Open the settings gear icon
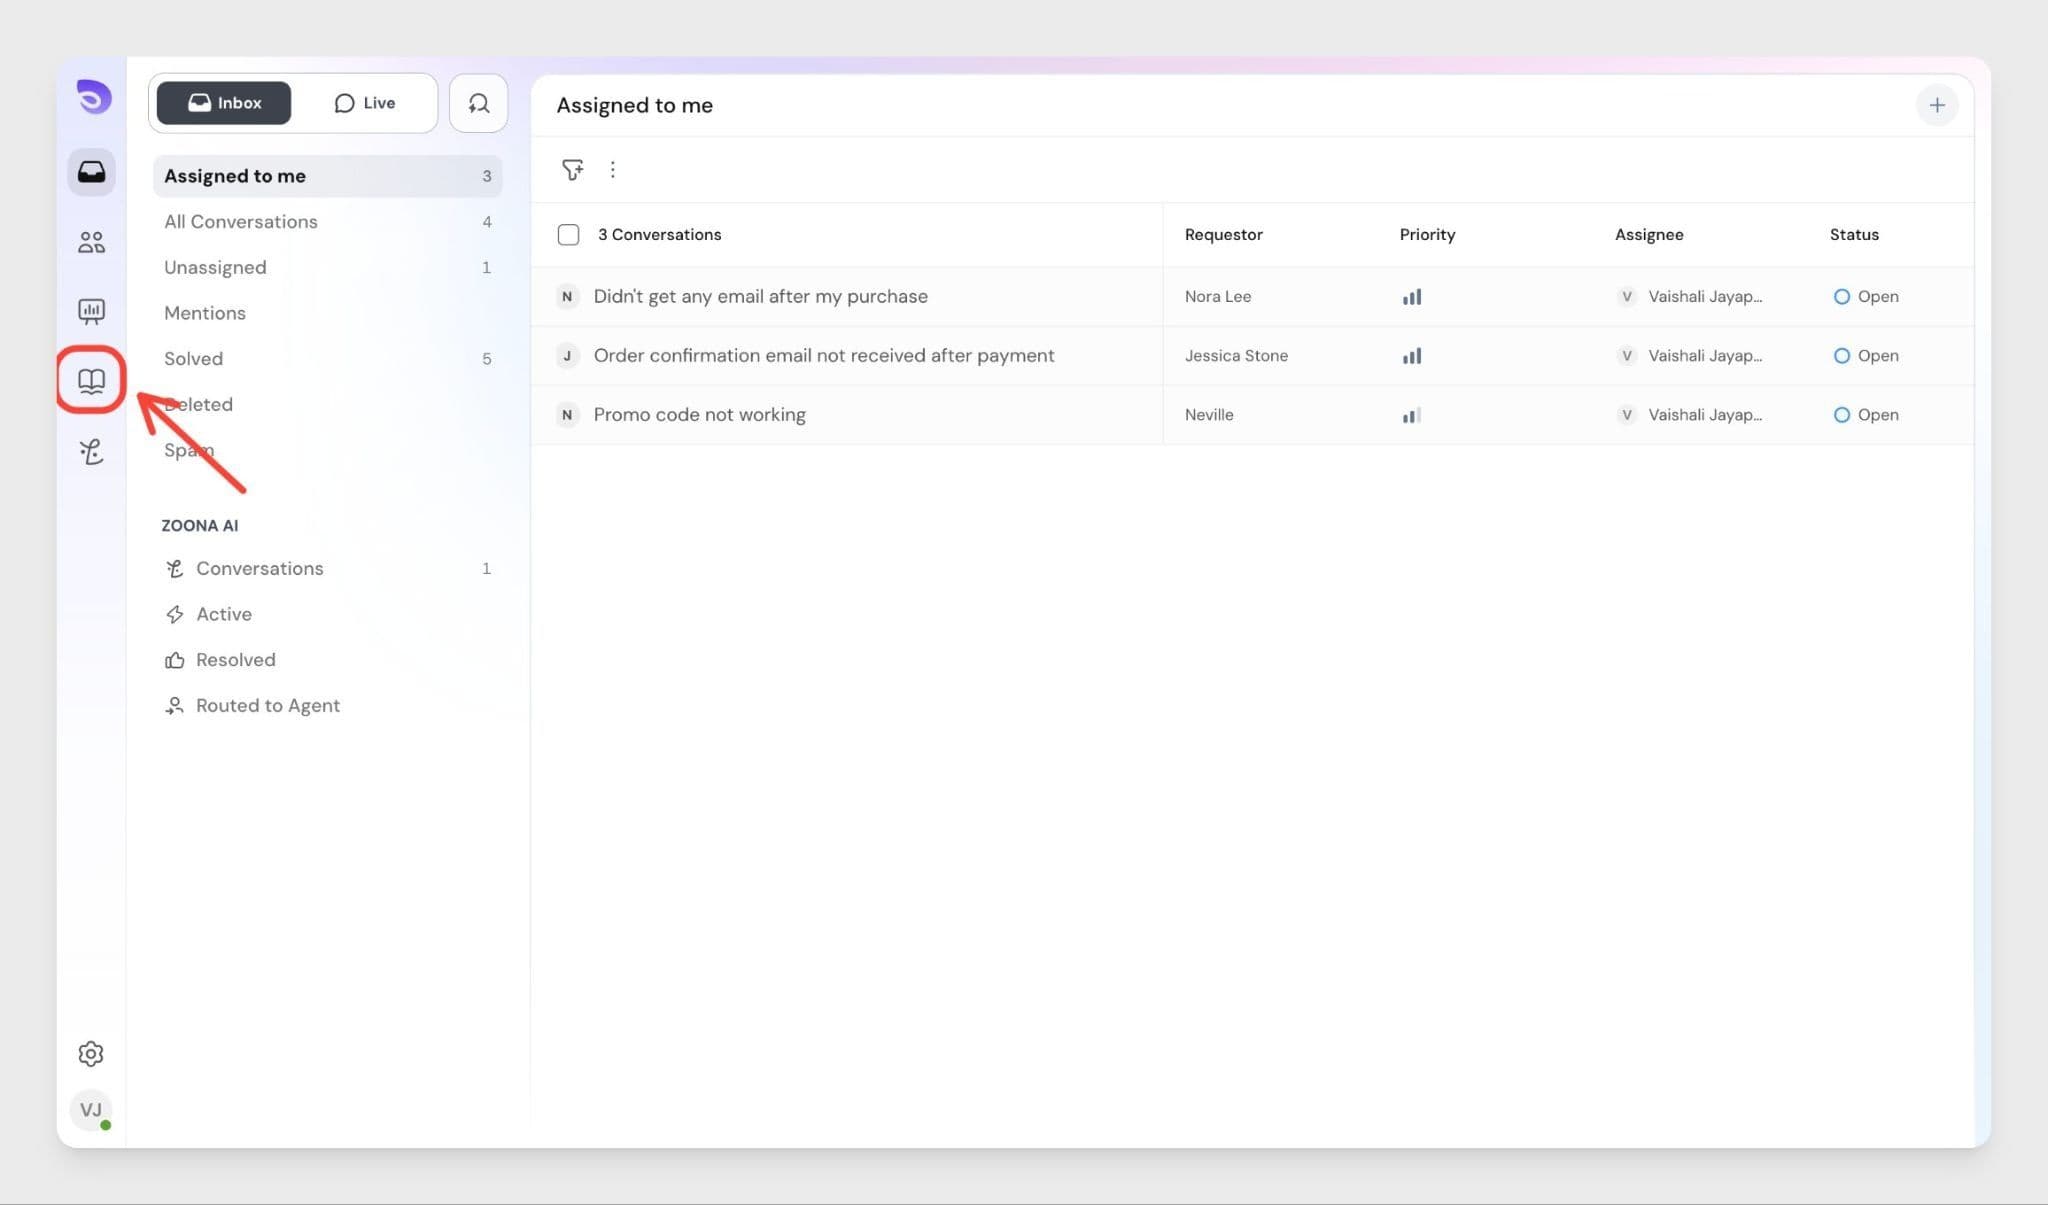This screenshot has height=1205, width=2048. [x=91, y=1053]
